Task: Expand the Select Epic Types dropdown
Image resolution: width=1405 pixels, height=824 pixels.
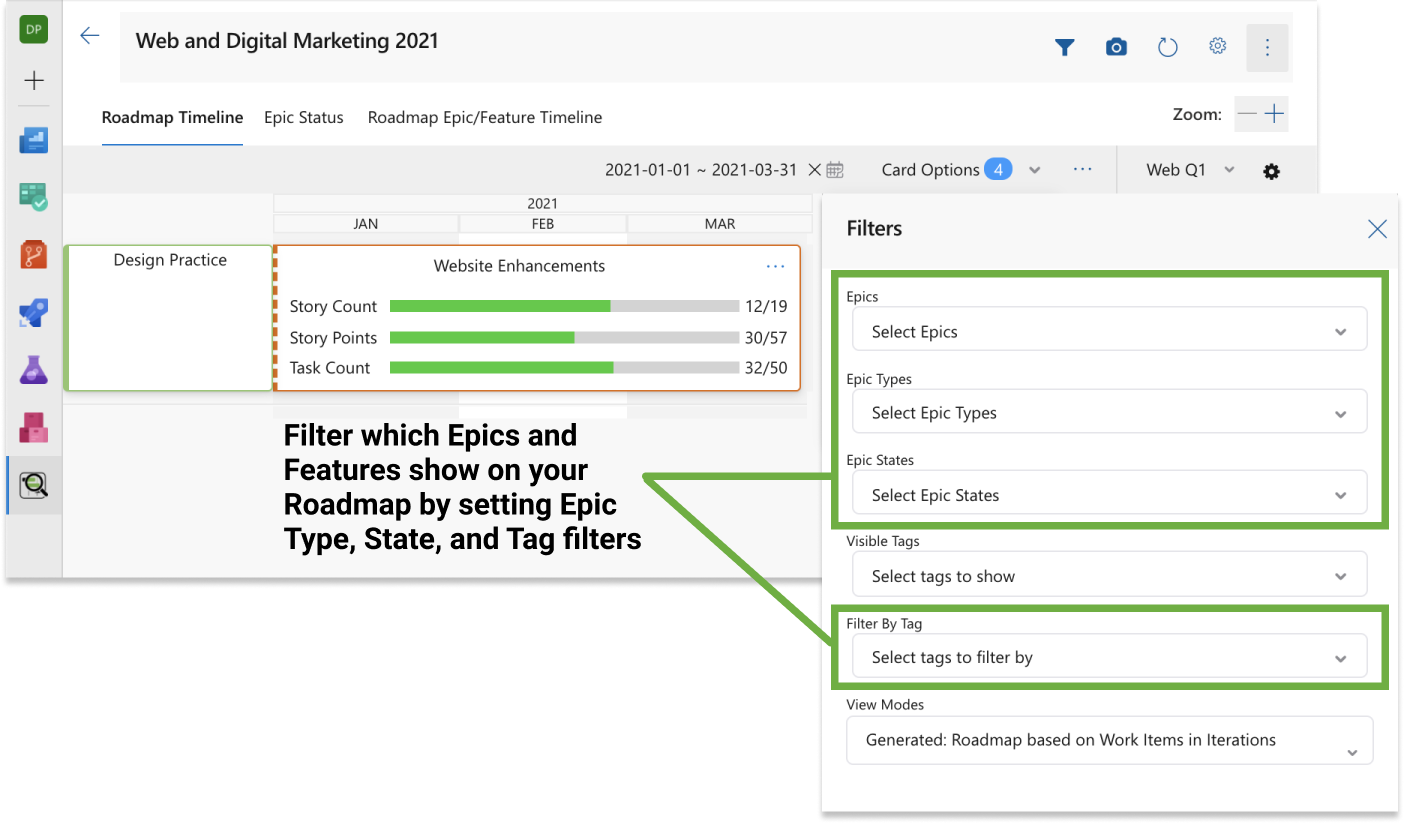Action: 1110,411
